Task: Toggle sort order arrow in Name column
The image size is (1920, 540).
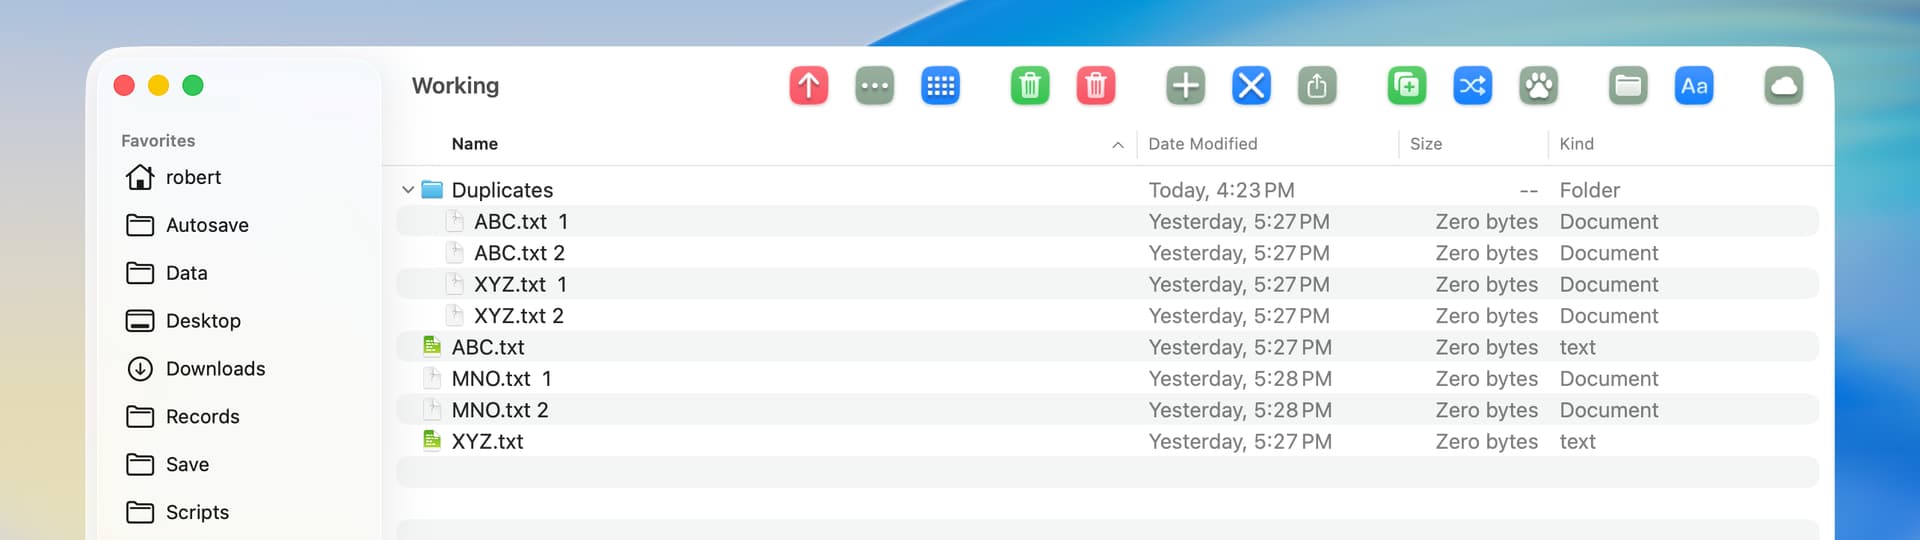Action: (x=1117, y=145)
